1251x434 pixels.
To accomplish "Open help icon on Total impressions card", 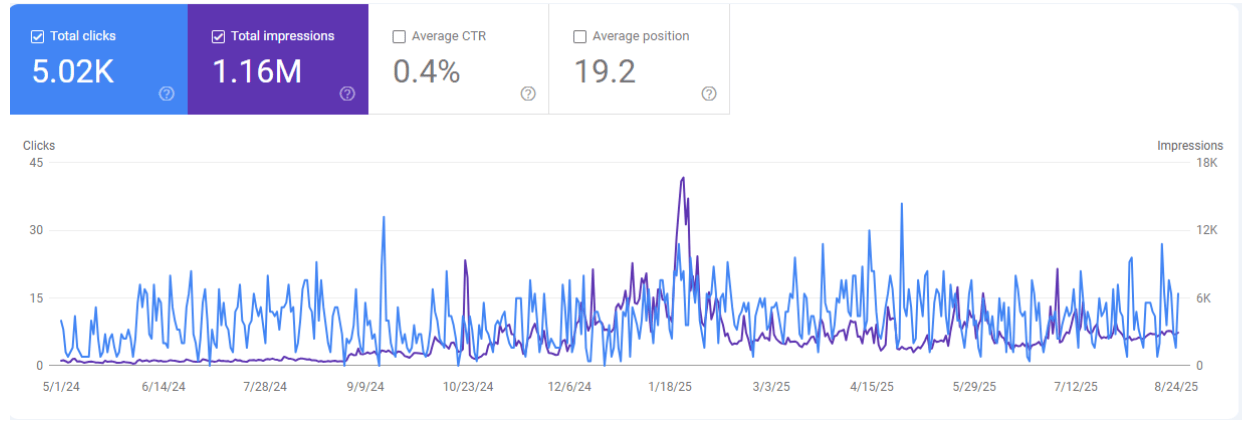I will (347, 94).
